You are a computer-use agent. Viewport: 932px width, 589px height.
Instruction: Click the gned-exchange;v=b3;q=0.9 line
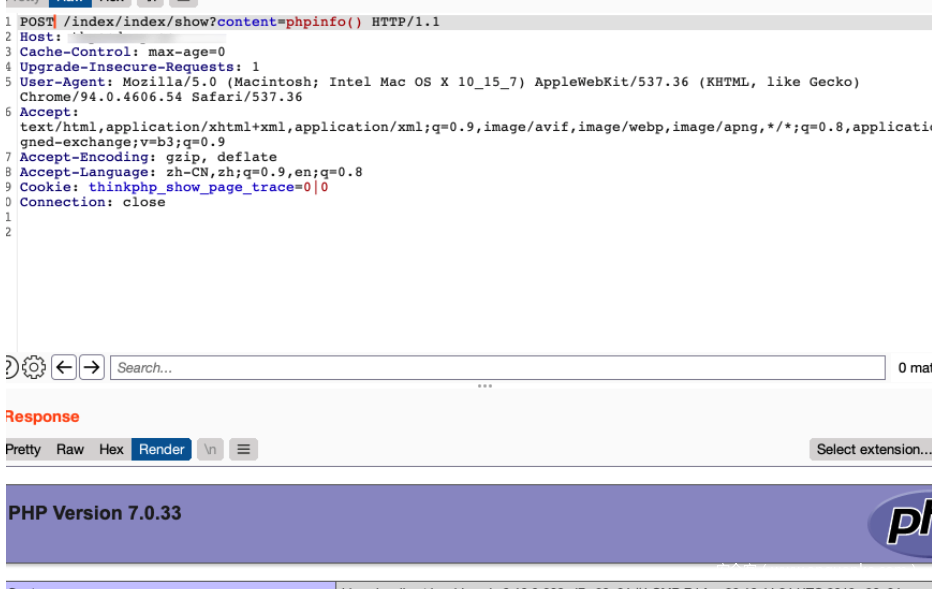tap(122, 142)
